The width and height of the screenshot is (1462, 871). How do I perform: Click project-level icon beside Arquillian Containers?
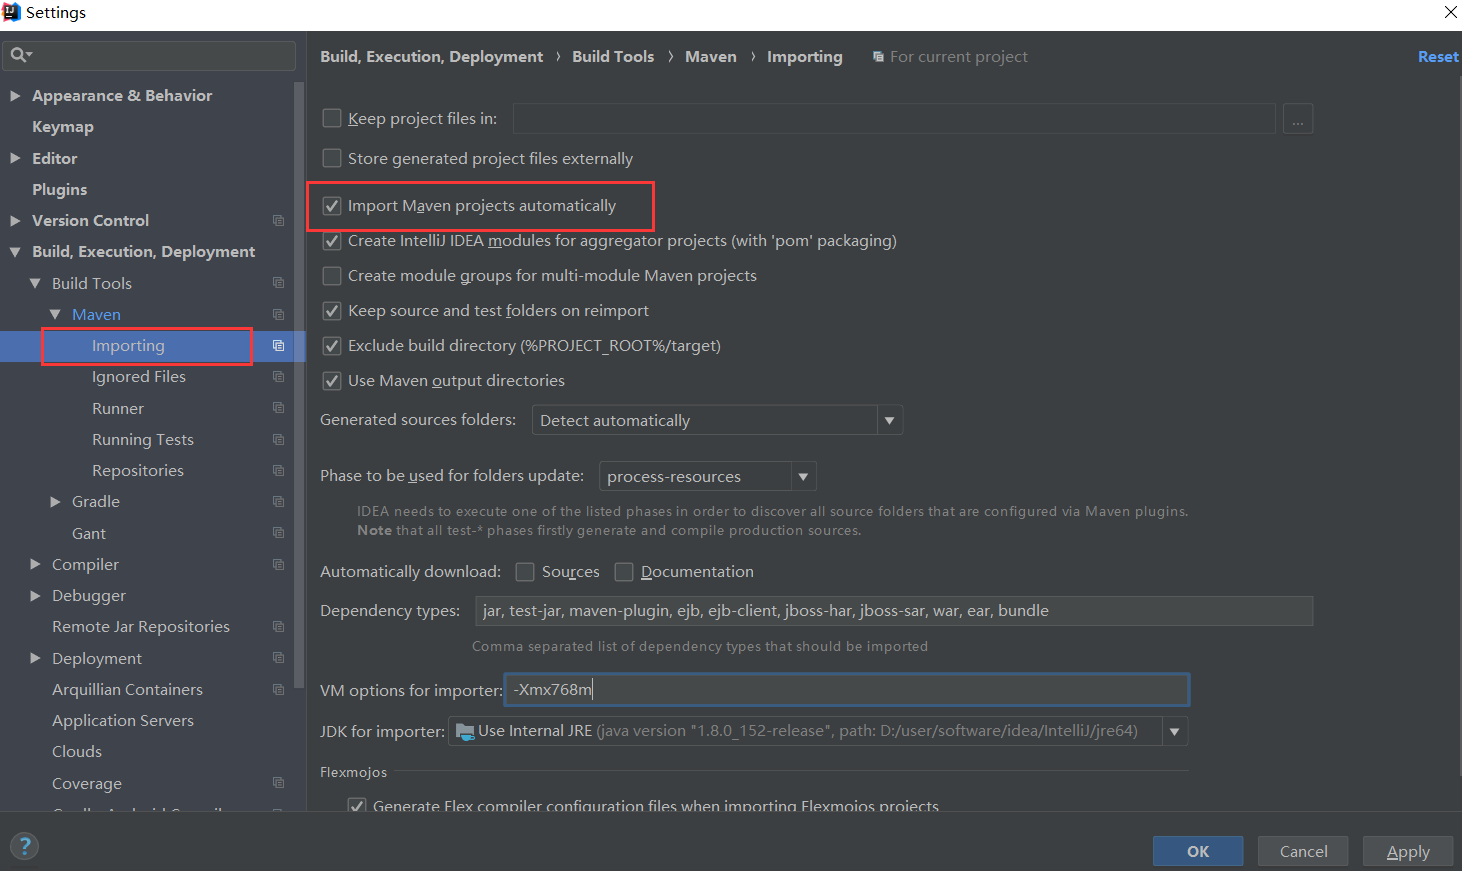[x=279, y=690]
